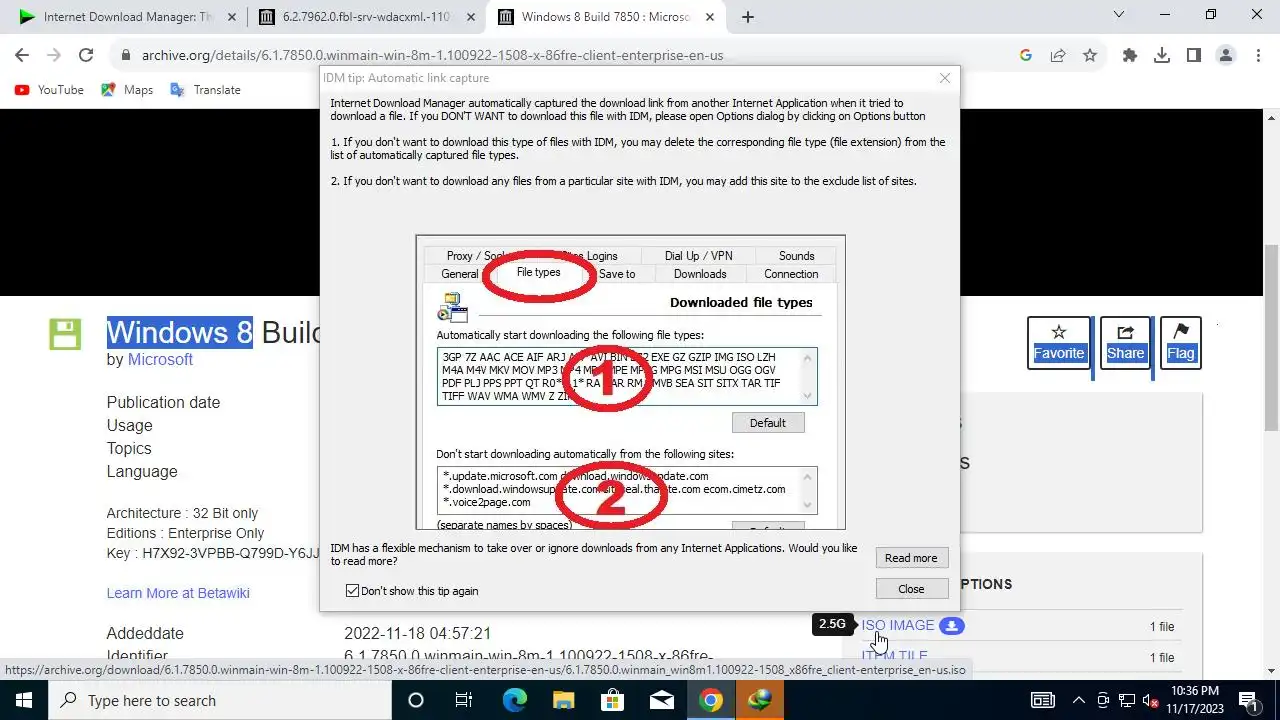Image resolution: width=1280 pixels, height=720 pixels.
Task: Show hidden system tray icons
Action: [1079, 700]
